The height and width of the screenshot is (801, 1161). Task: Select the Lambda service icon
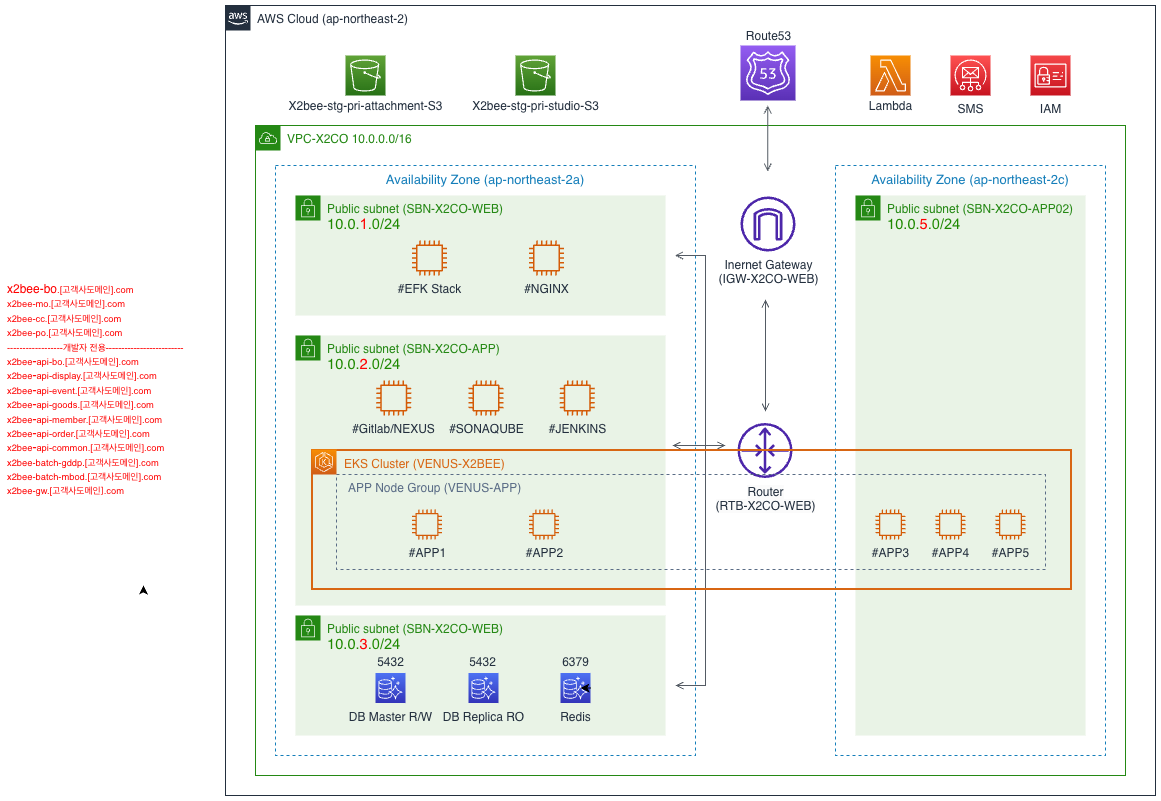click(890, 75)
